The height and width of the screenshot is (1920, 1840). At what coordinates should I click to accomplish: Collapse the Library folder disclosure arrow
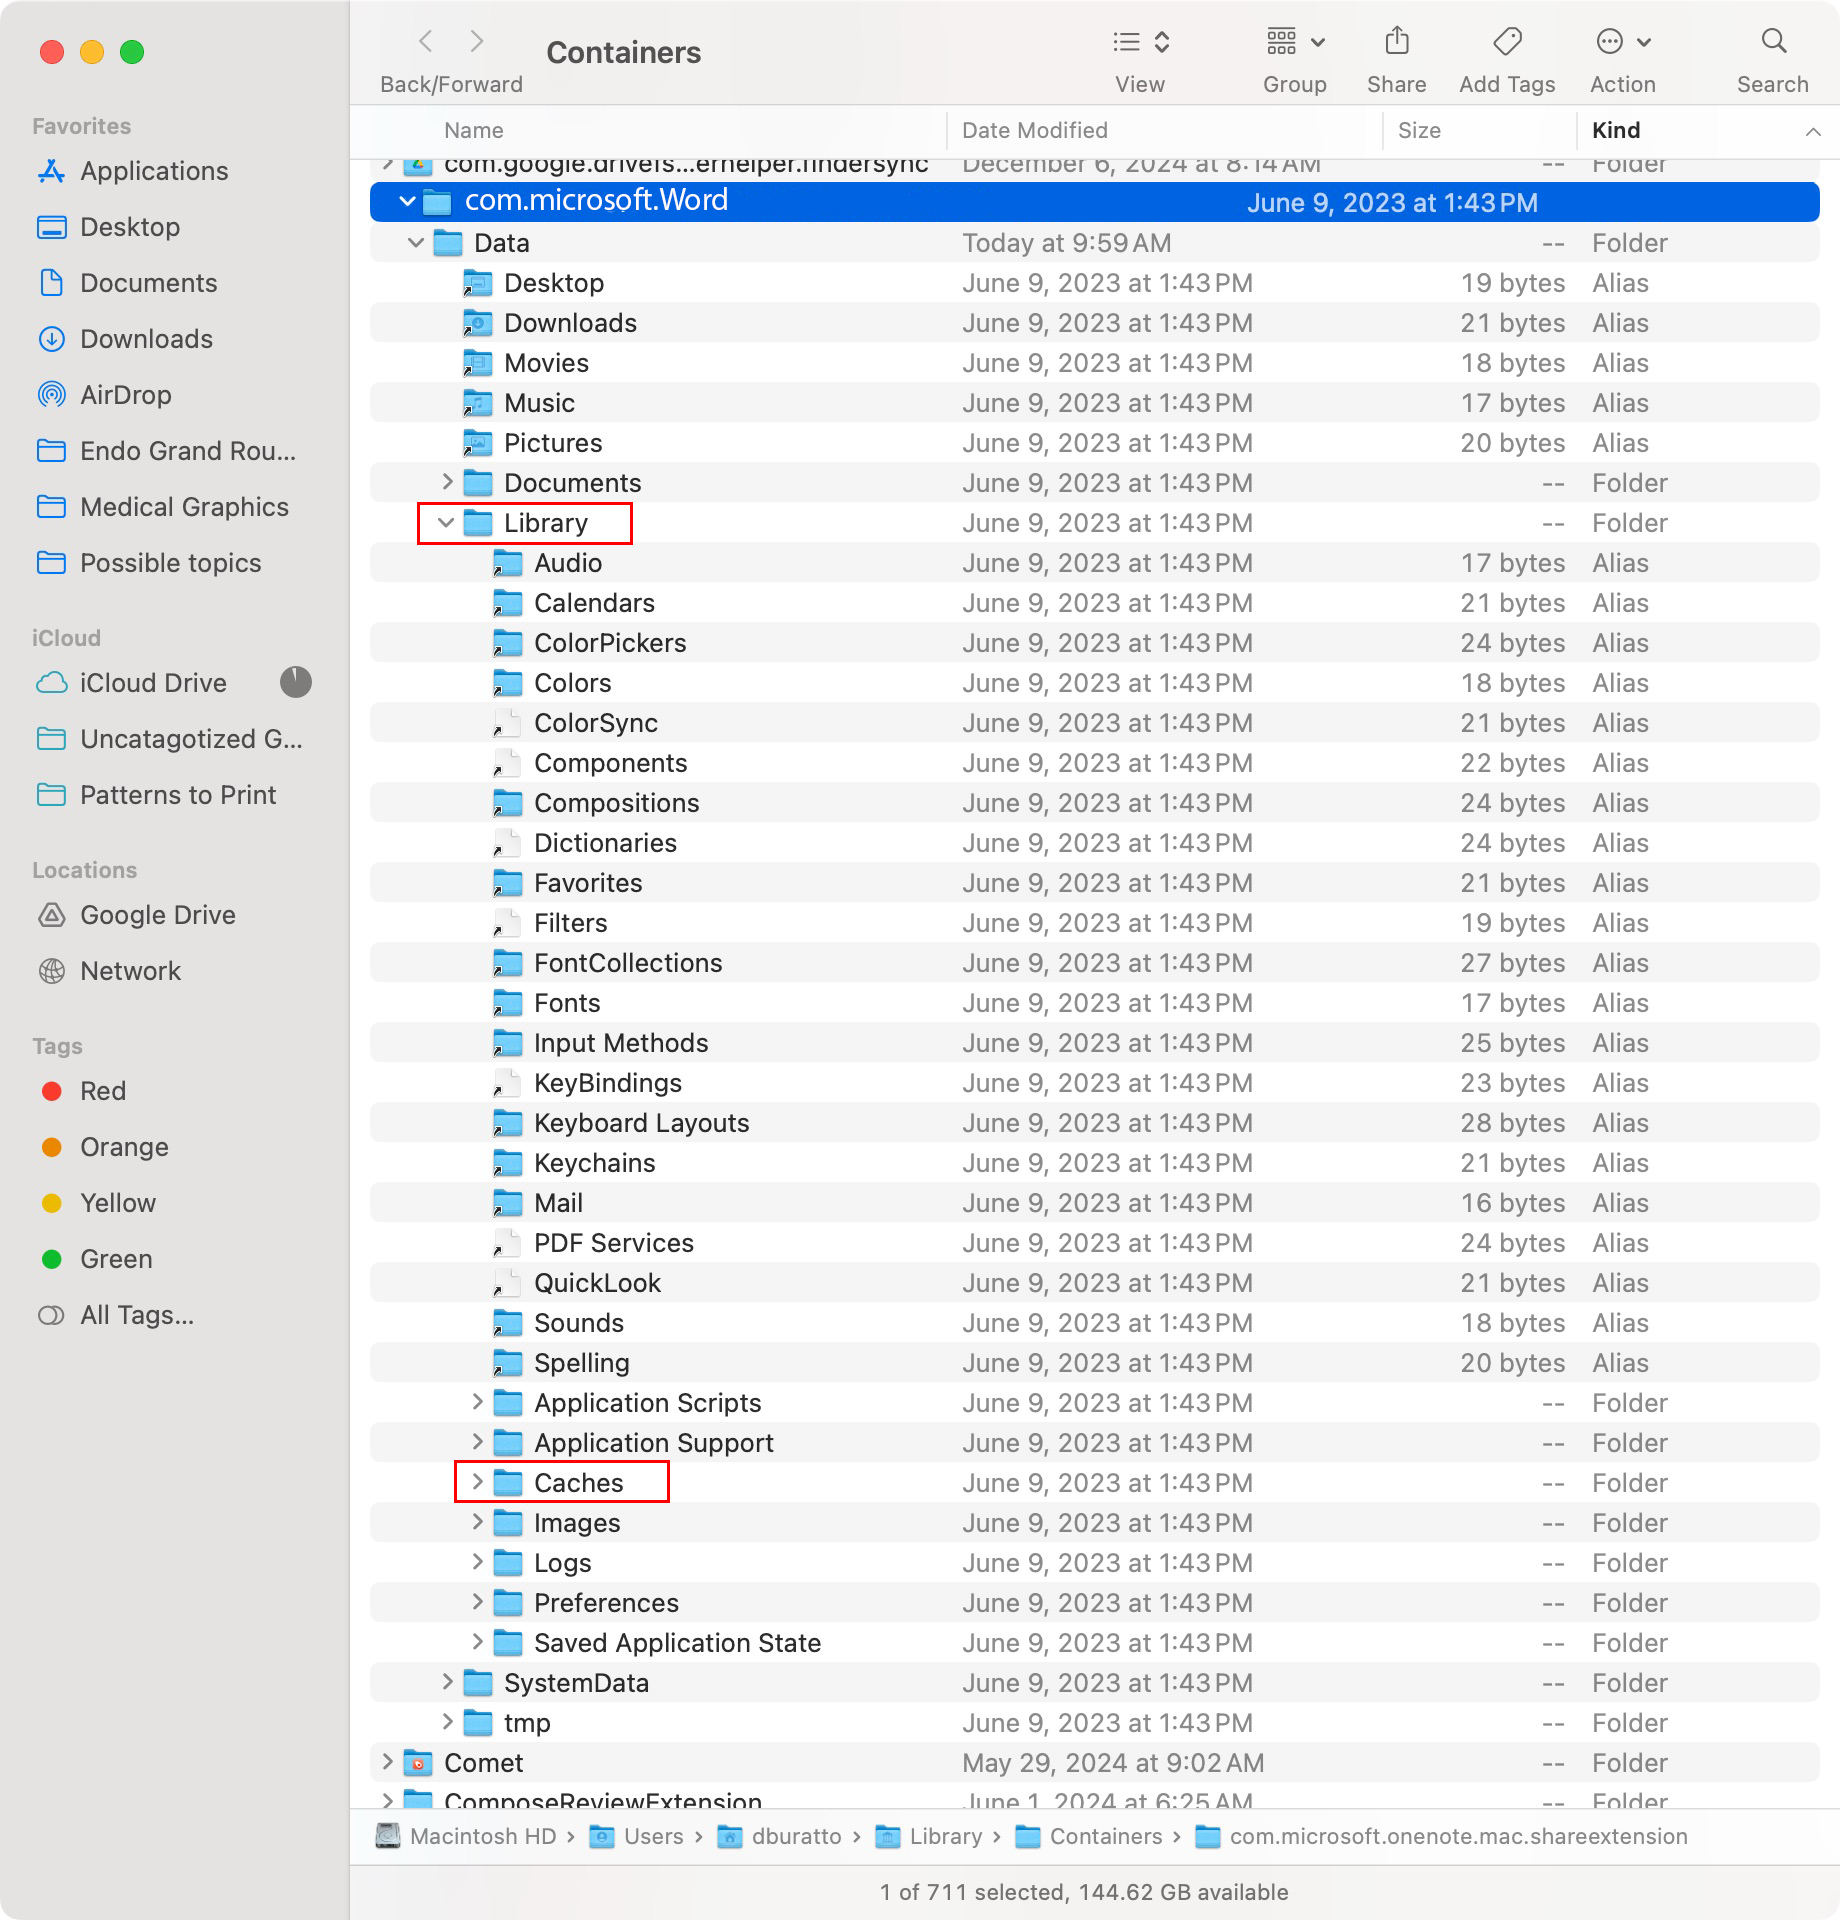point(446,522)
